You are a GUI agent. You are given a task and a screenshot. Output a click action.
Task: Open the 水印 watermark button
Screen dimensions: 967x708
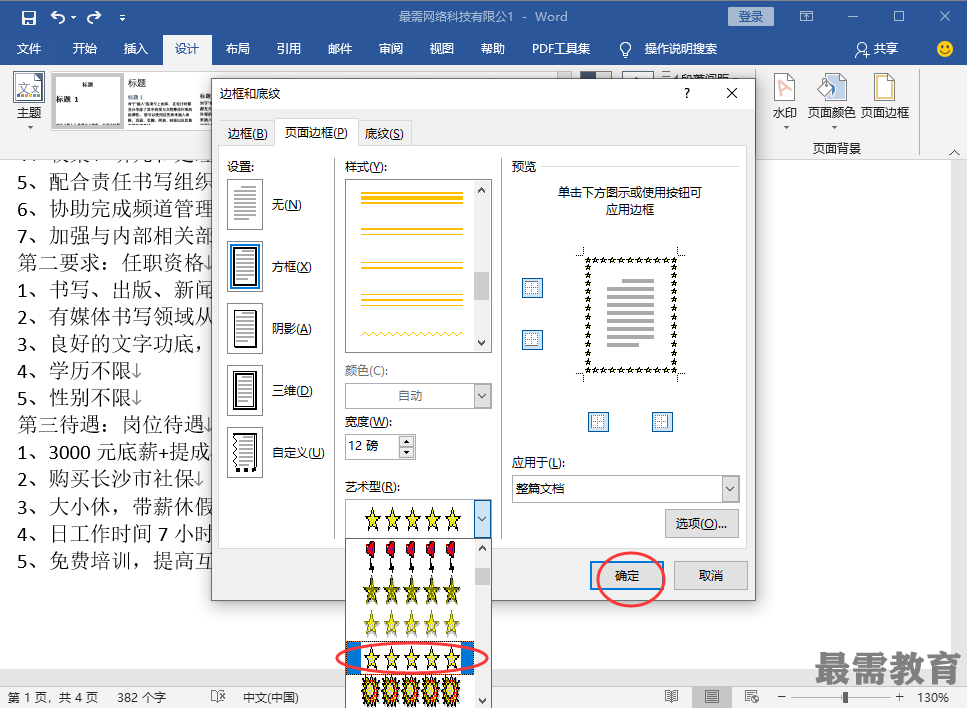tap(784, 101)
